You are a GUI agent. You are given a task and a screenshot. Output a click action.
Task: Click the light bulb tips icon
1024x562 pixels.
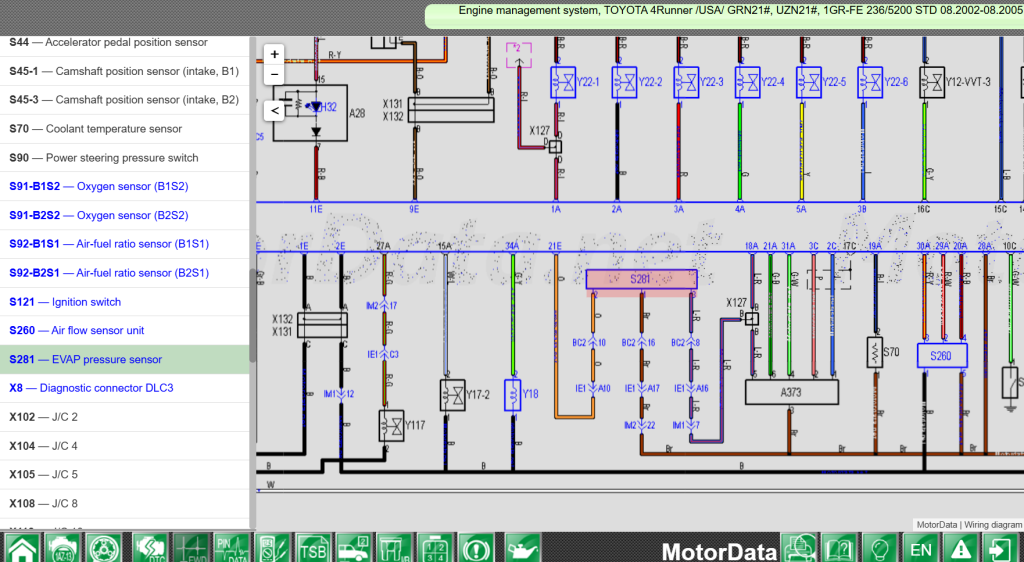pyautogui.click(x=880, y=548)
